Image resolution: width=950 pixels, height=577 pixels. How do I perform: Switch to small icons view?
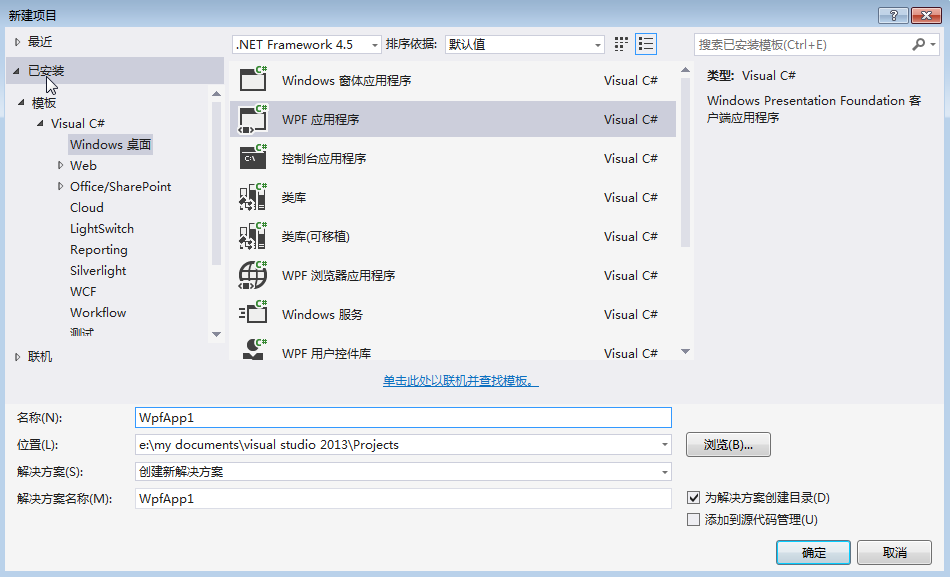[x=622, y=44]
